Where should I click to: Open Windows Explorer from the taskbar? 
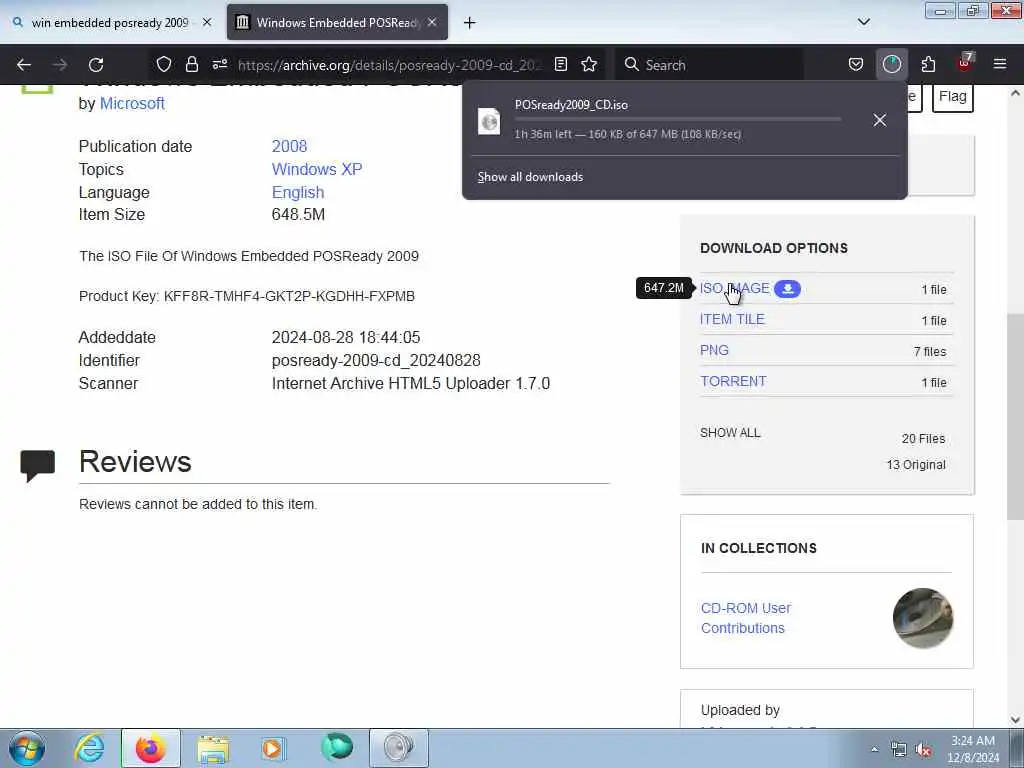(212, 750)
